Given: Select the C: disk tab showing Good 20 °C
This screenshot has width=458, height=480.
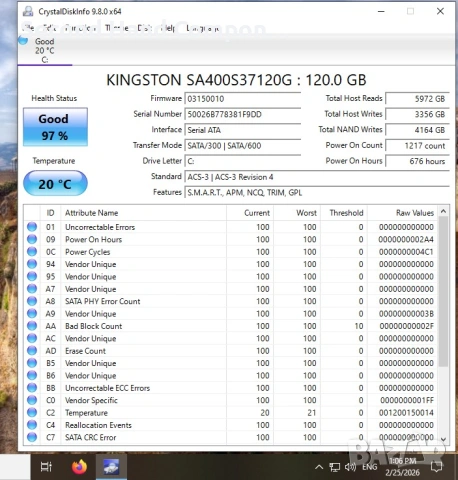Looking at the screenshot, I should point(45,51).
